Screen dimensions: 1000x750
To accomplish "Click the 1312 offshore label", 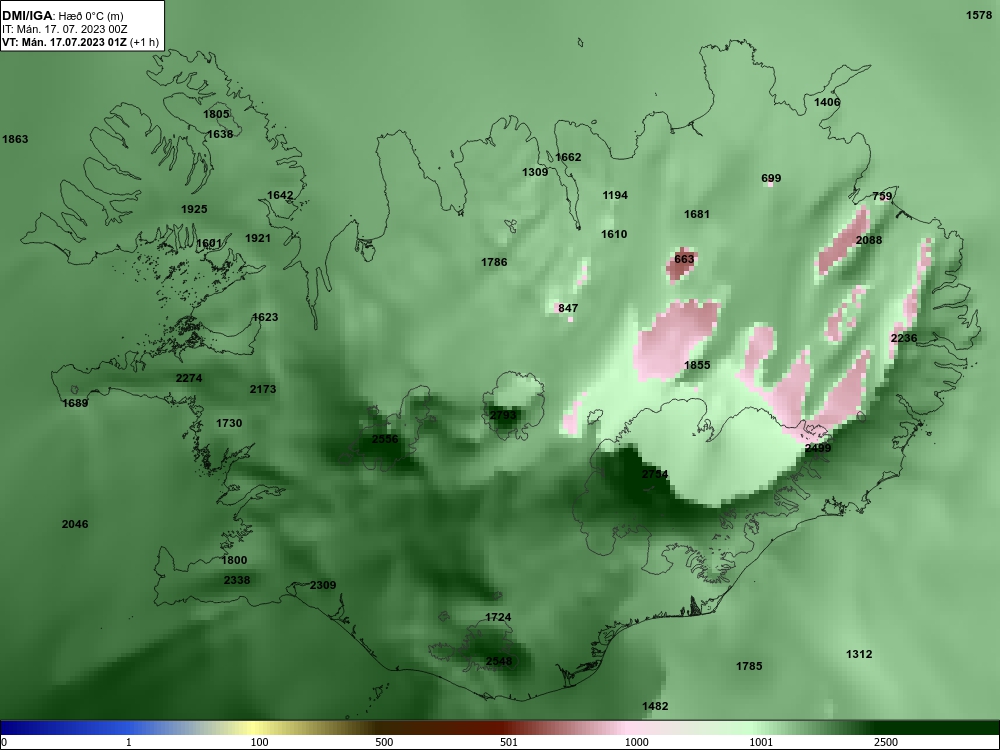I will pos(859,654).
